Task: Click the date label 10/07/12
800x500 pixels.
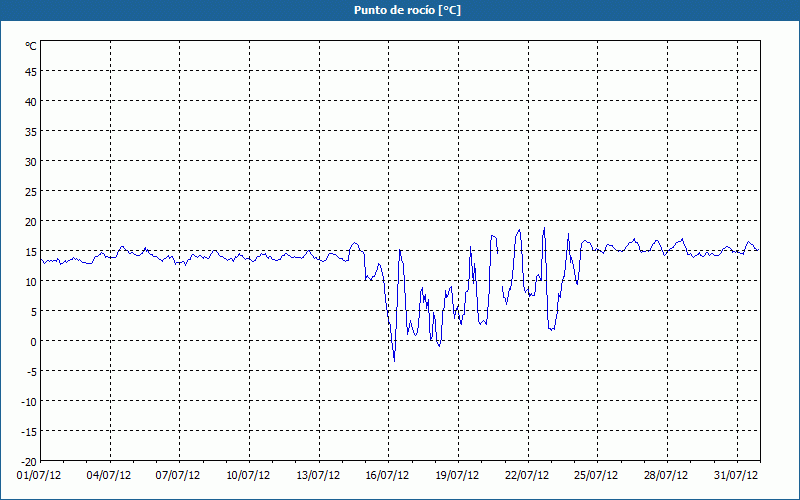Action: click(x=248, y=476)
